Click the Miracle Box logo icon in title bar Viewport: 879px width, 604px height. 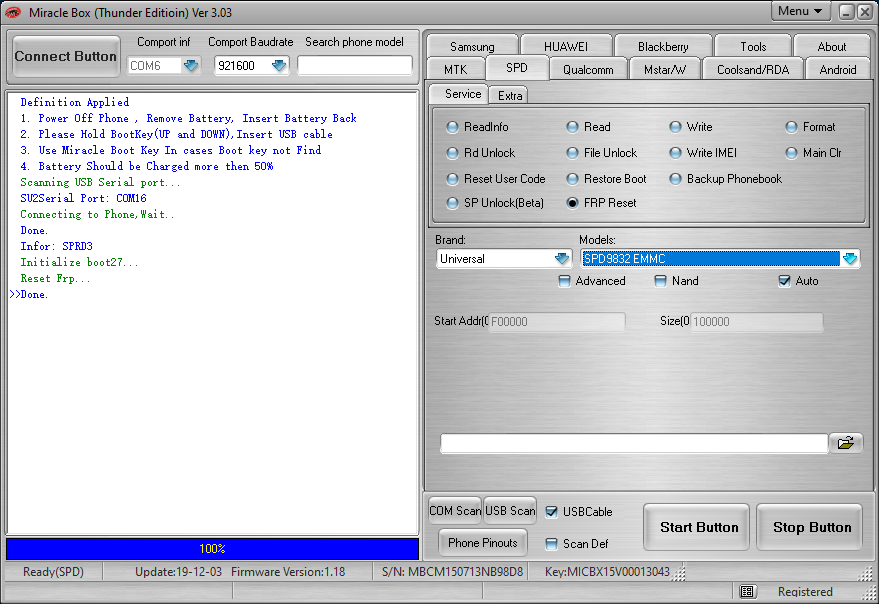tap(13, 12)
